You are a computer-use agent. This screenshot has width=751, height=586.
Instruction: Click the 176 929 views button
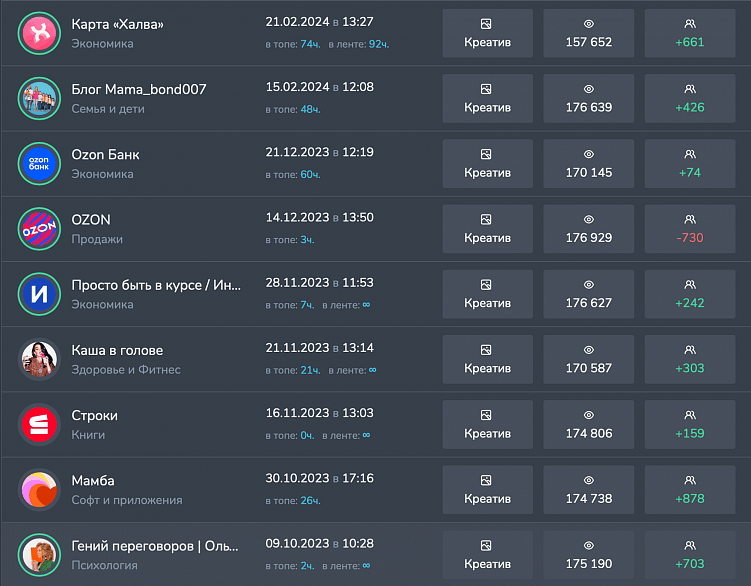click(588, 228)
